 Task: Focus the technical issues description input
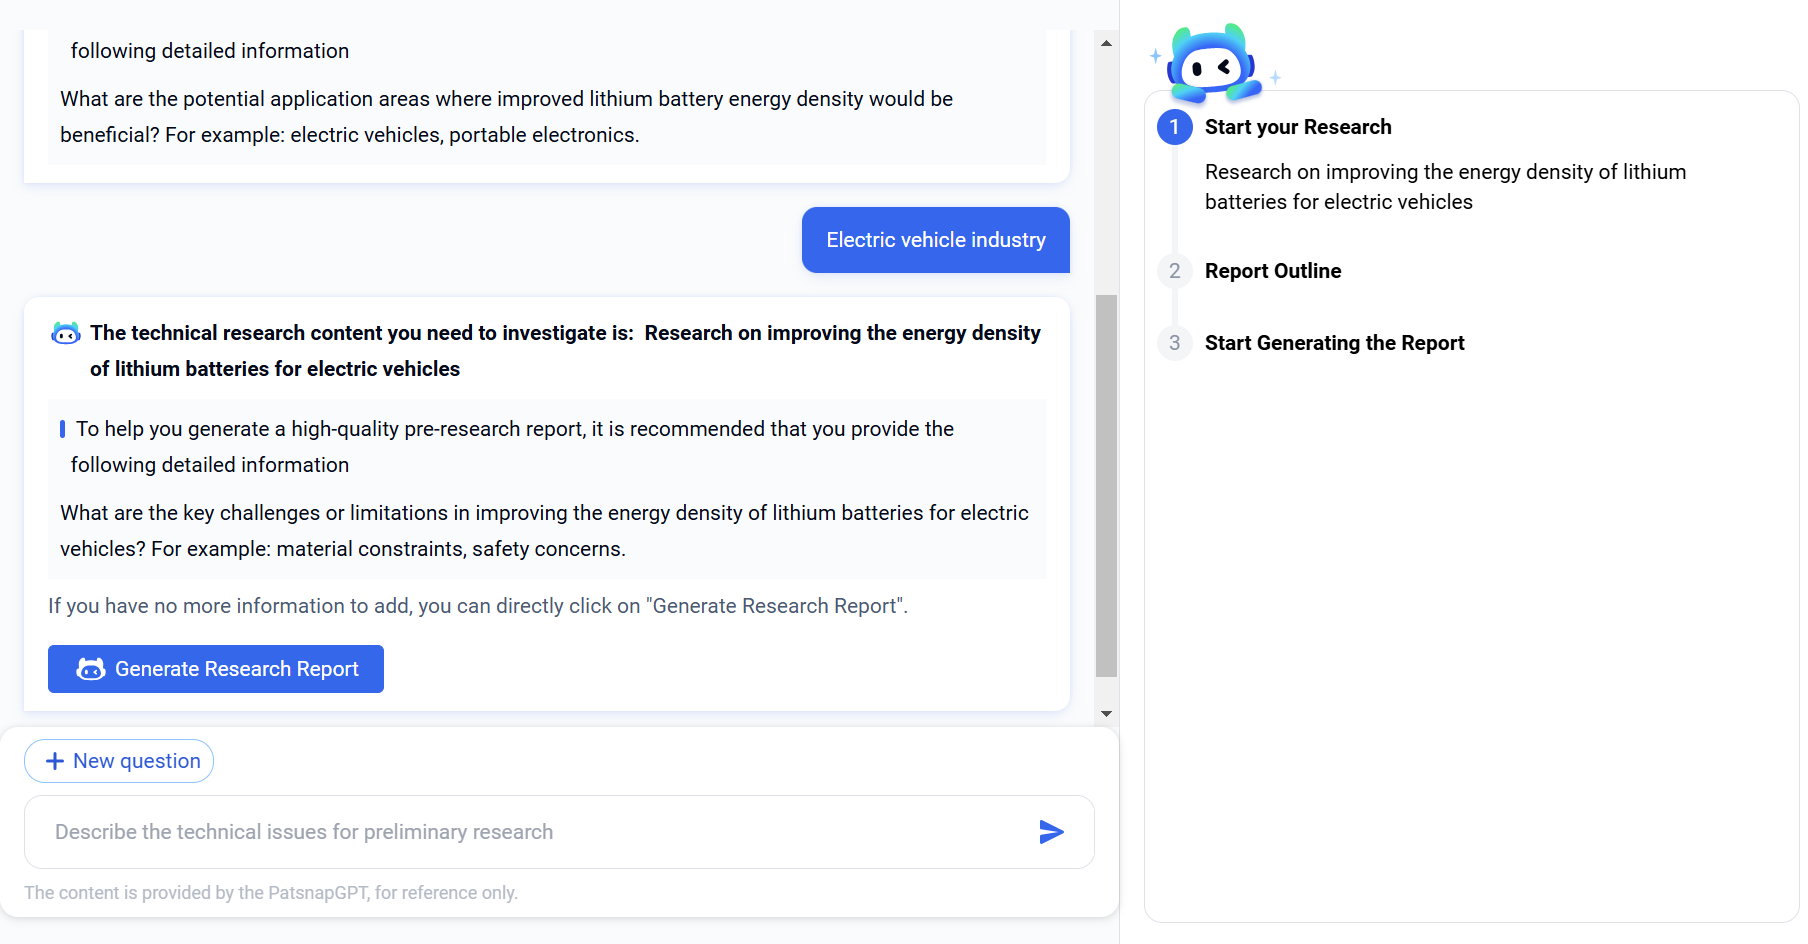pyautogui.click(x=530, y=832)
